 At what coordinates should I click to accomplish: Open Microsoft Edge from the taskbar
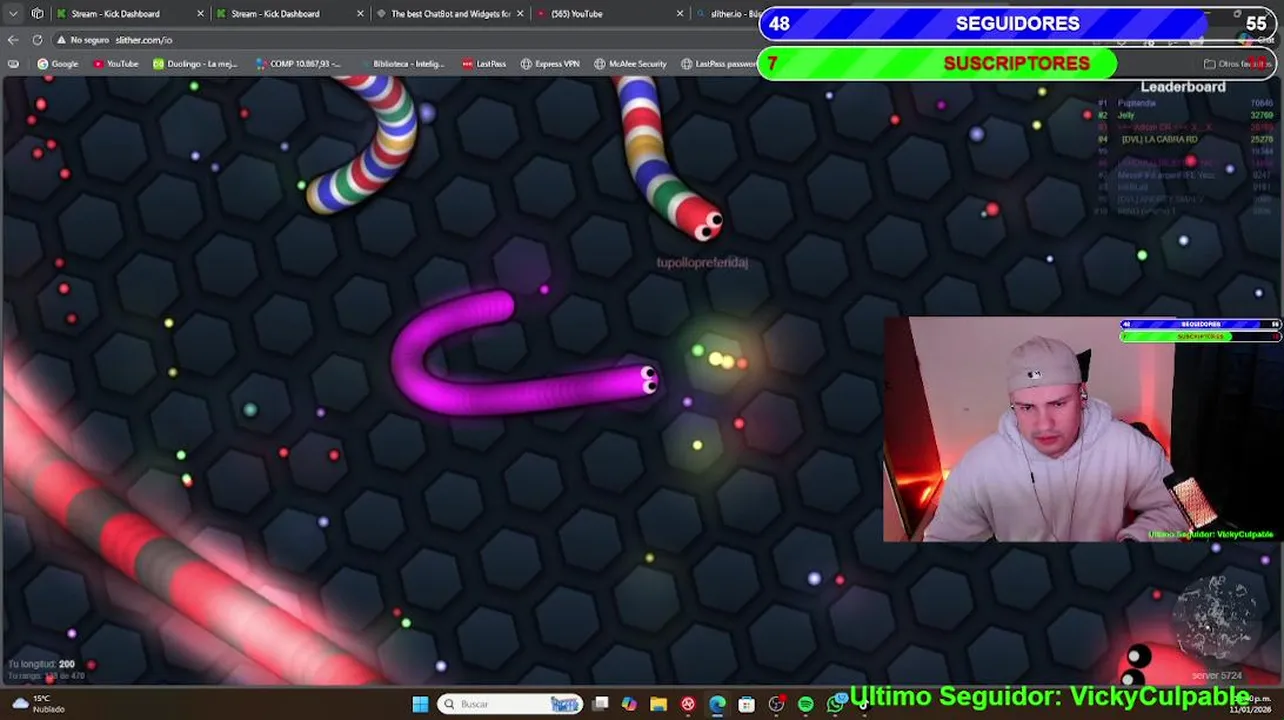click(717, 704)
